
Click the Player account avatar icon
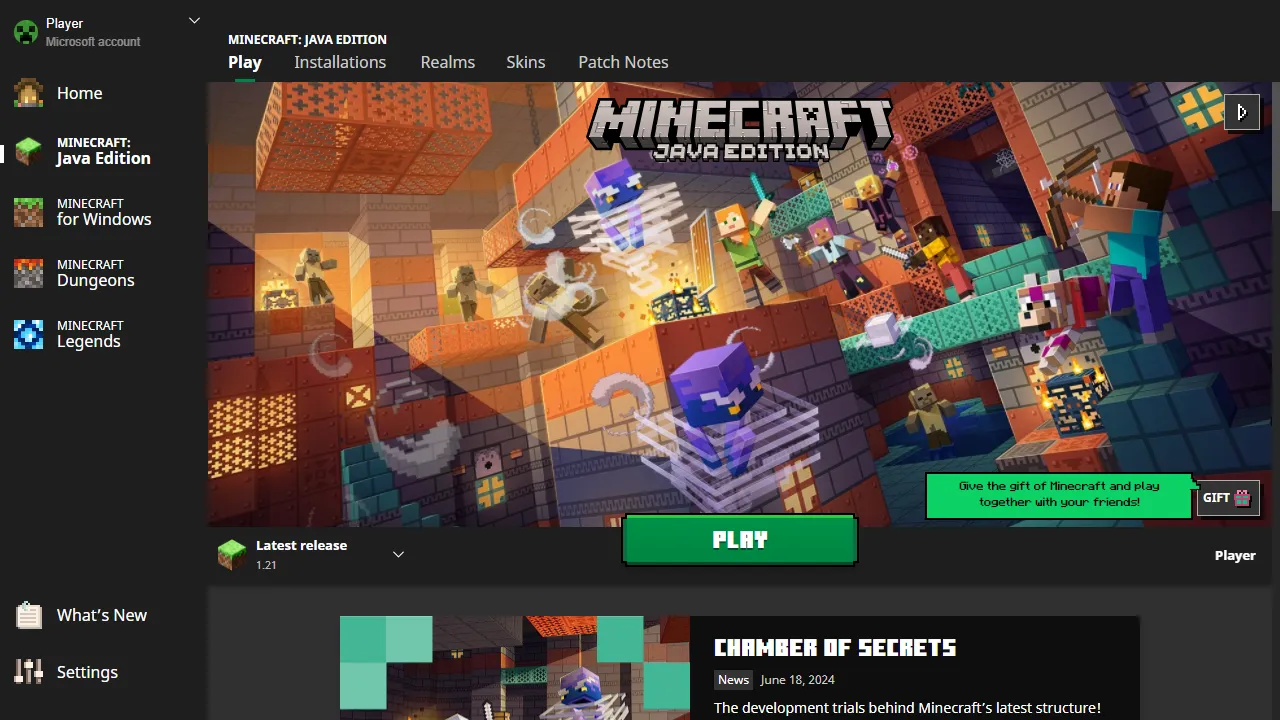click(x=25, y=32)
